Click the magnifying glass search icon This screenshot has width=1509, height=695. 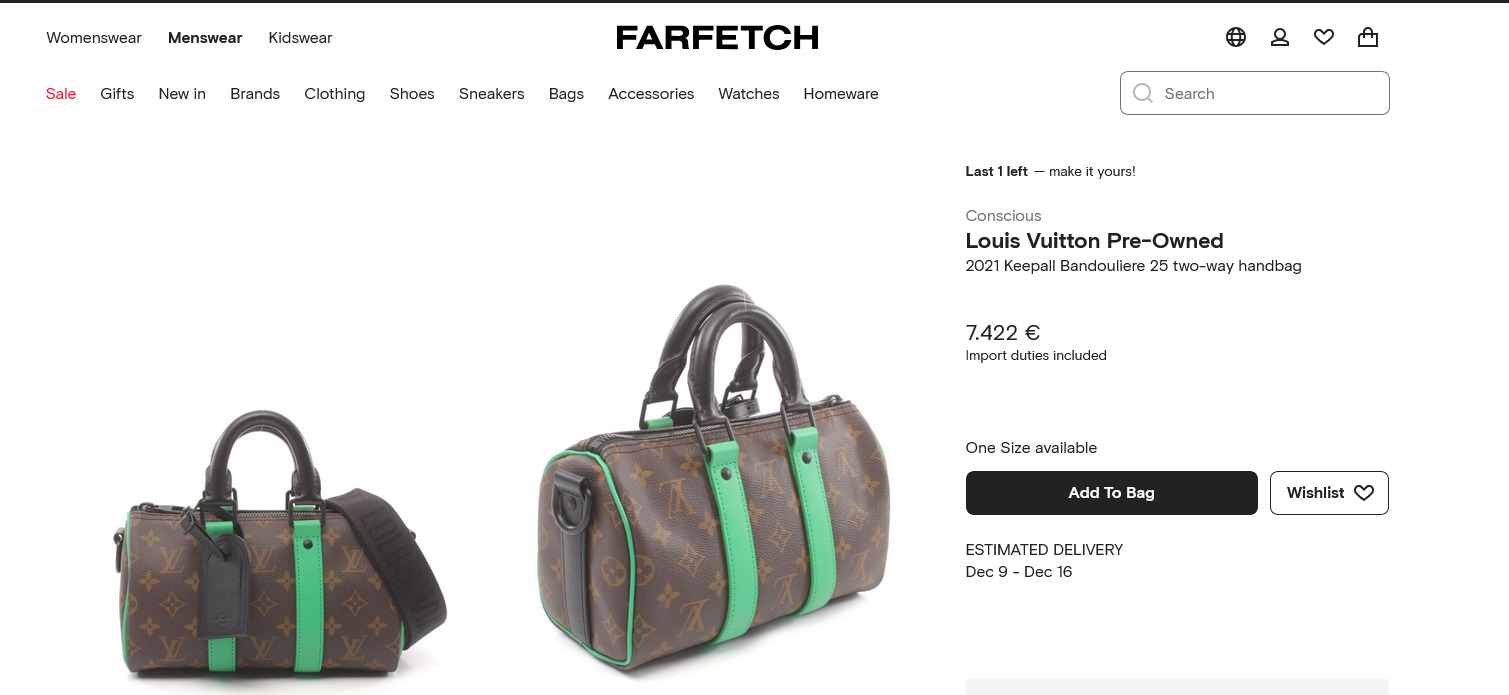point(1143,93)
